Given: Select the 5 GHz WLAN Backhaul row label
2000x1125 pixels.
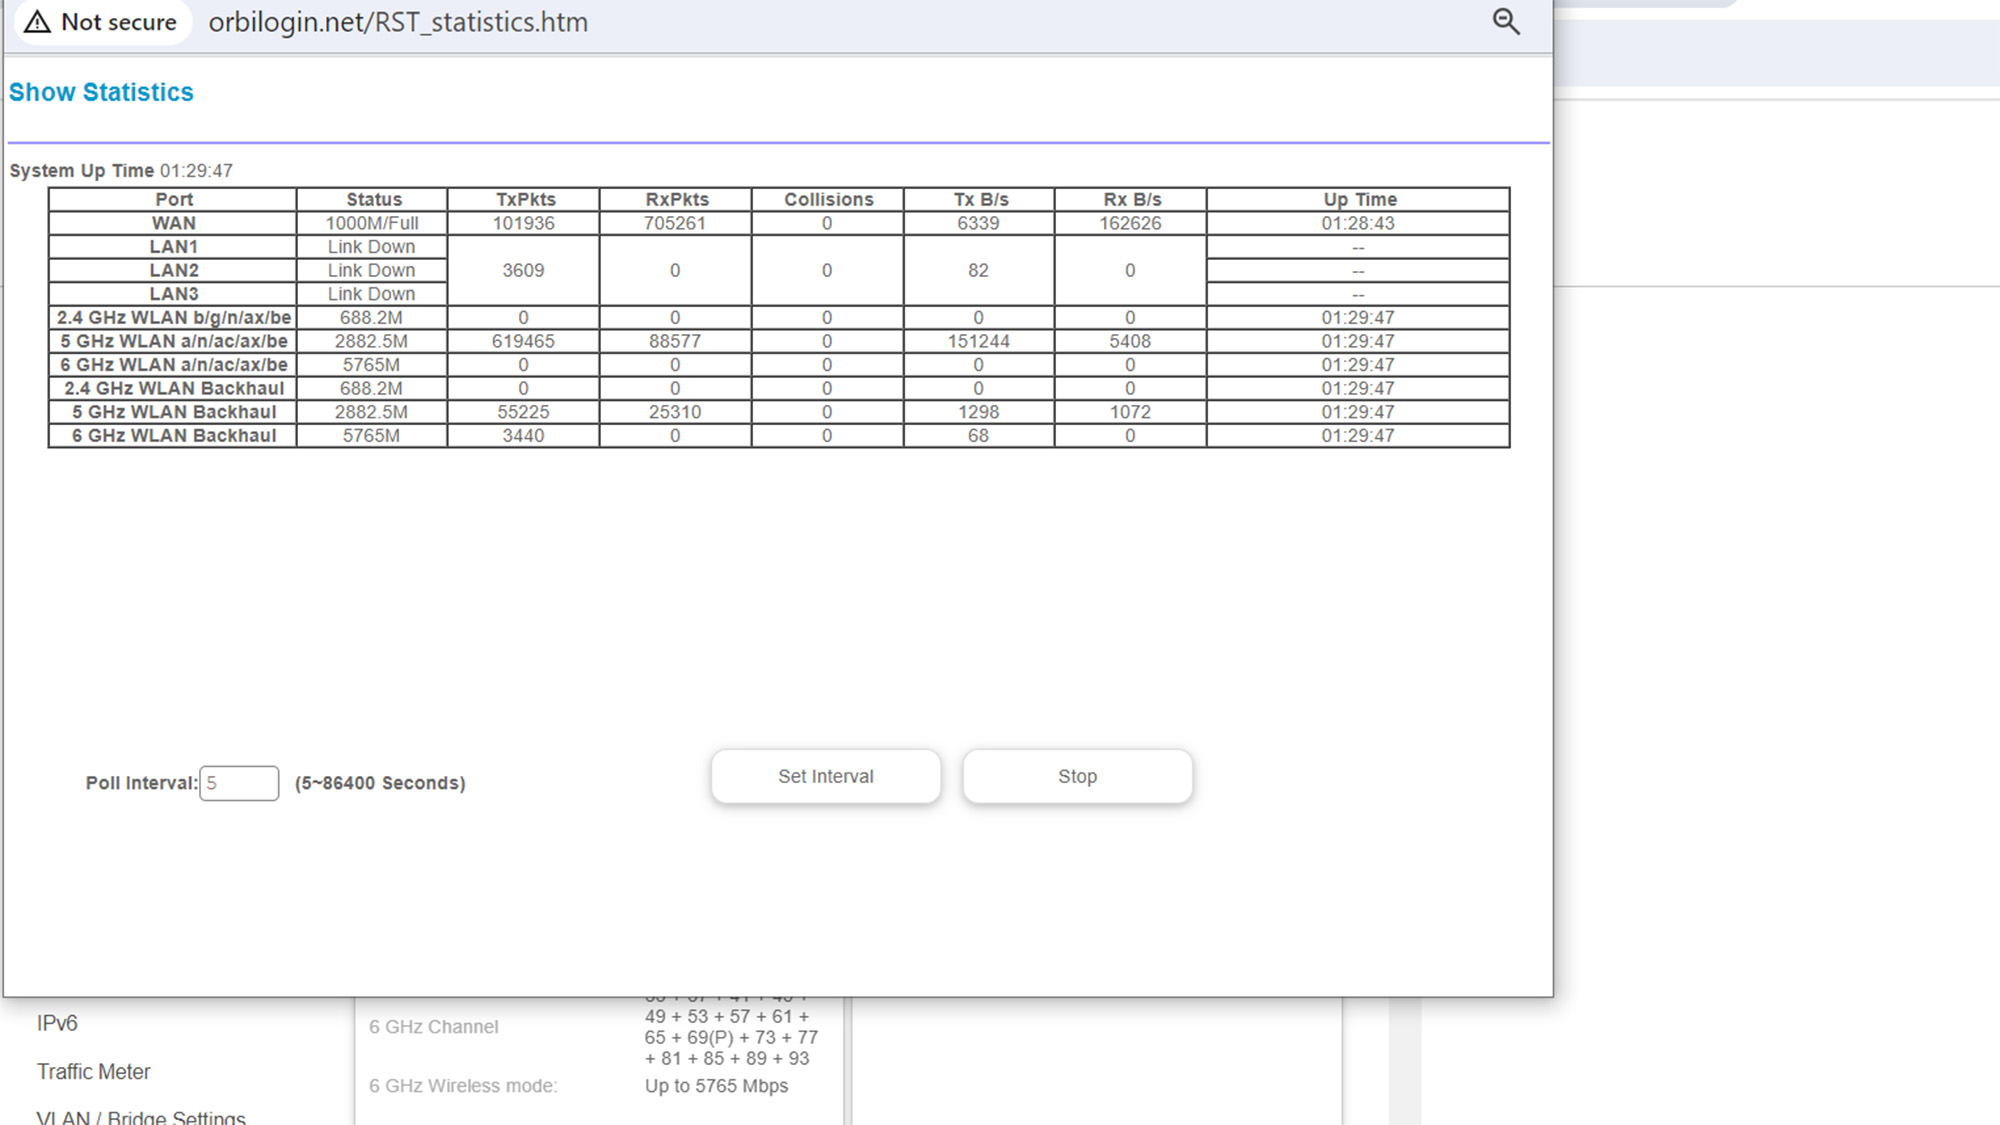Looking at the screenshot, I should click(x=173, y=412).
